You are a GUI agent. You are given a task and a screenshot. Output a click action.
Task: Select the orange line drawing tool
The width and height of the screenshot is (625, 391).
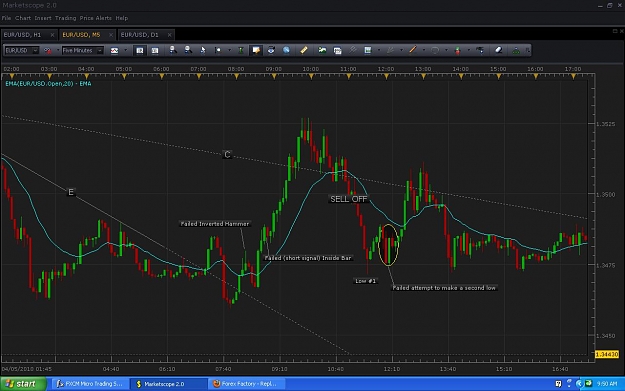click(x=413, y=50)
